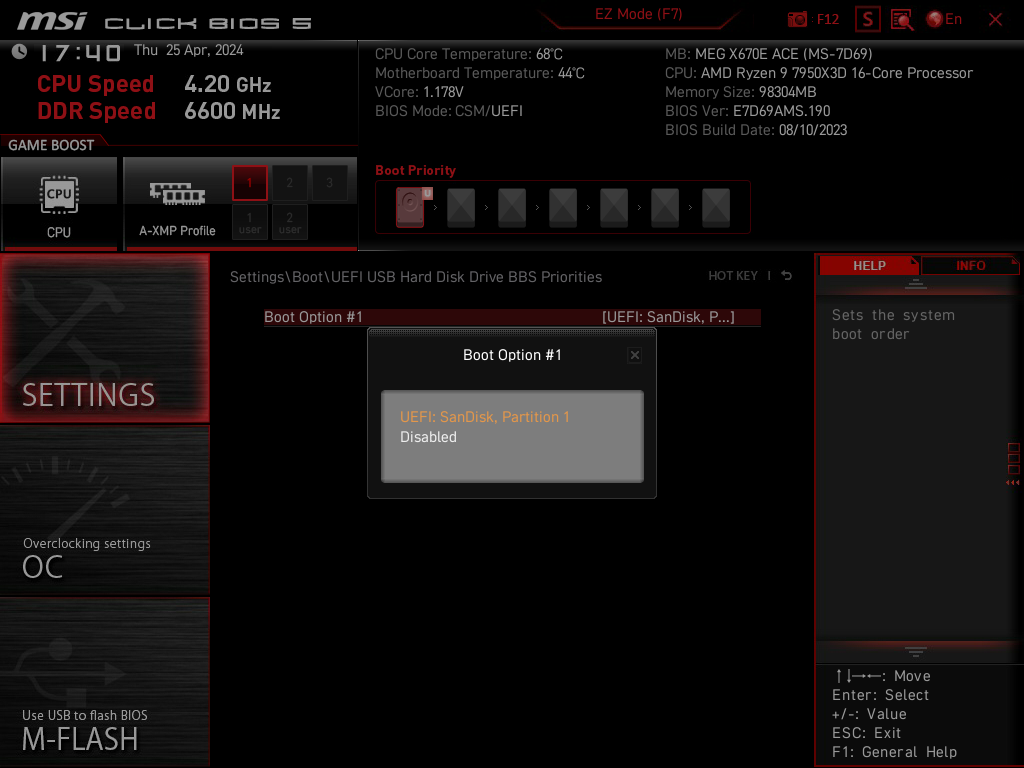Collapse the help panel top handle
The width and height of the screenshot is (1024, 768).
tap(916, 283)
